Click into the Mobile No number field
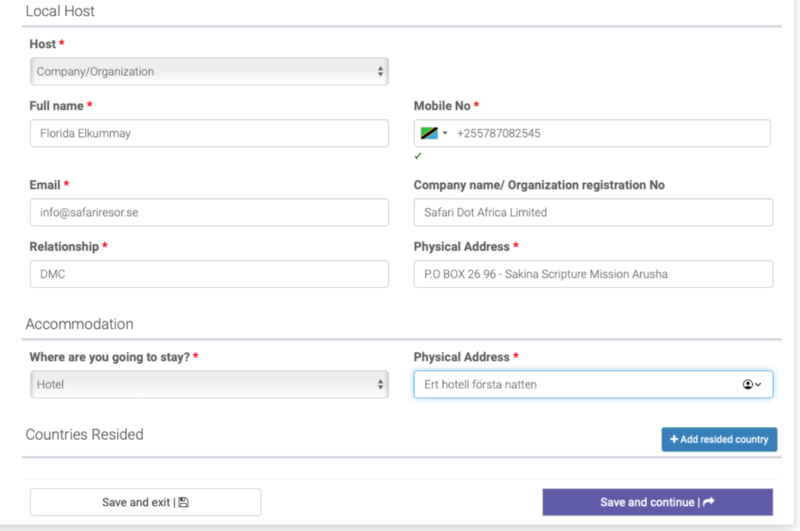The height and width of the screenshot is (531, 800). (608, 133)
